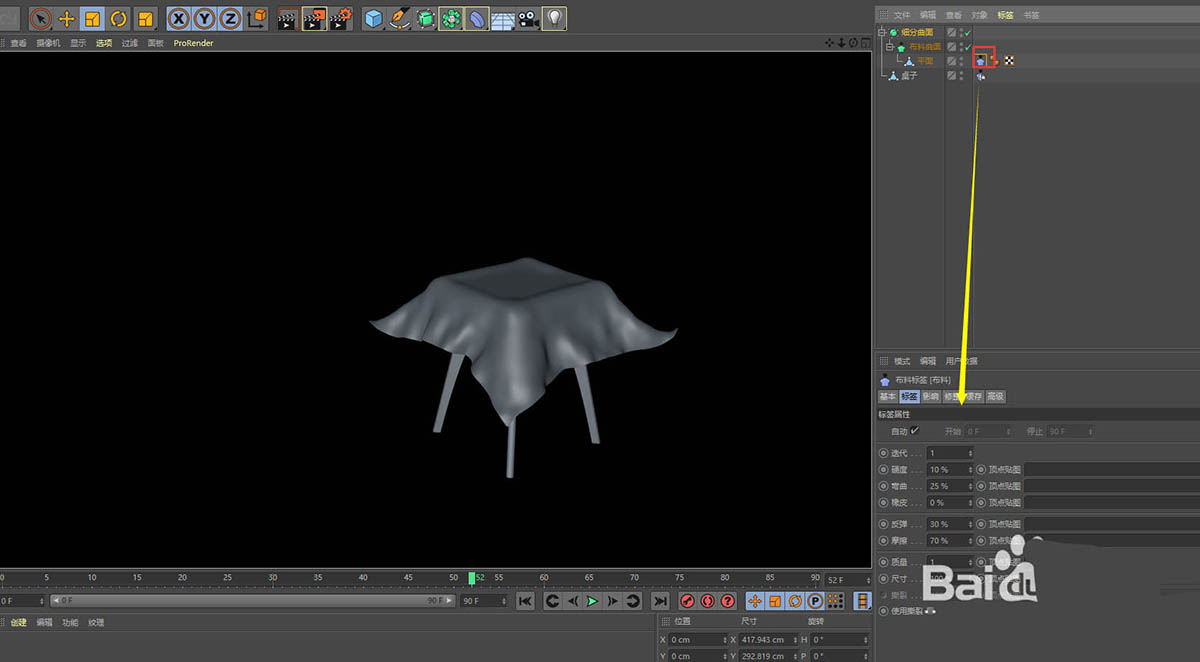Click the timeline preview range slider

[251, 601]
